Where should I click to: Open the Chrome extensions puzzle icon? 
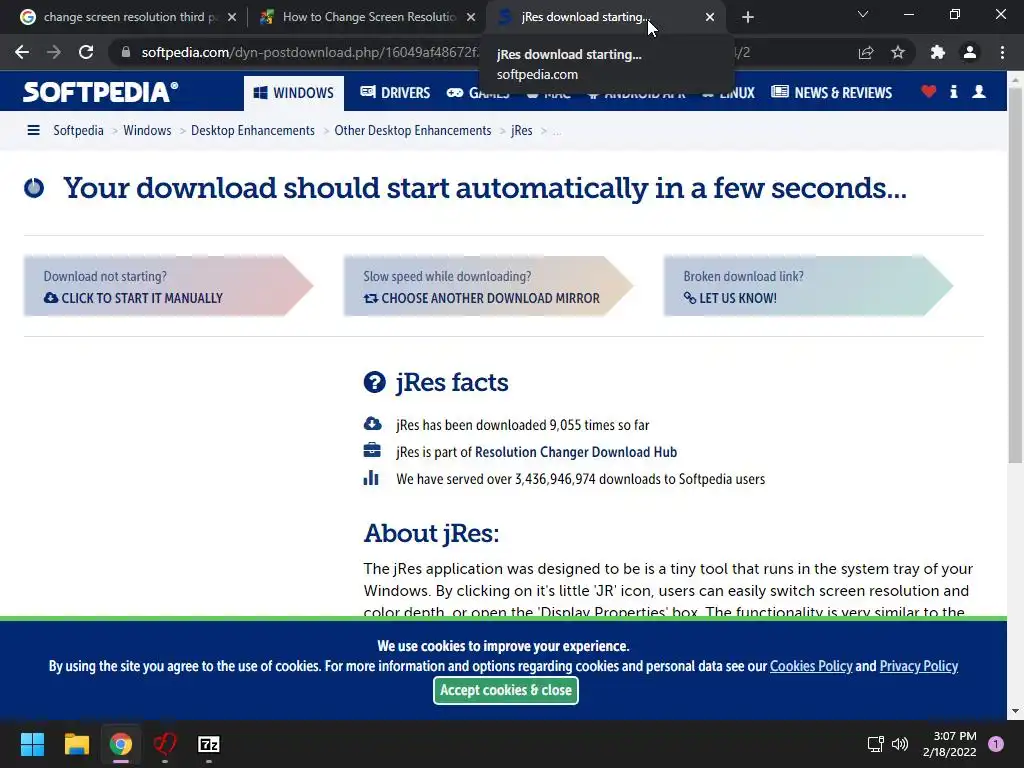(x=938, y=52)
